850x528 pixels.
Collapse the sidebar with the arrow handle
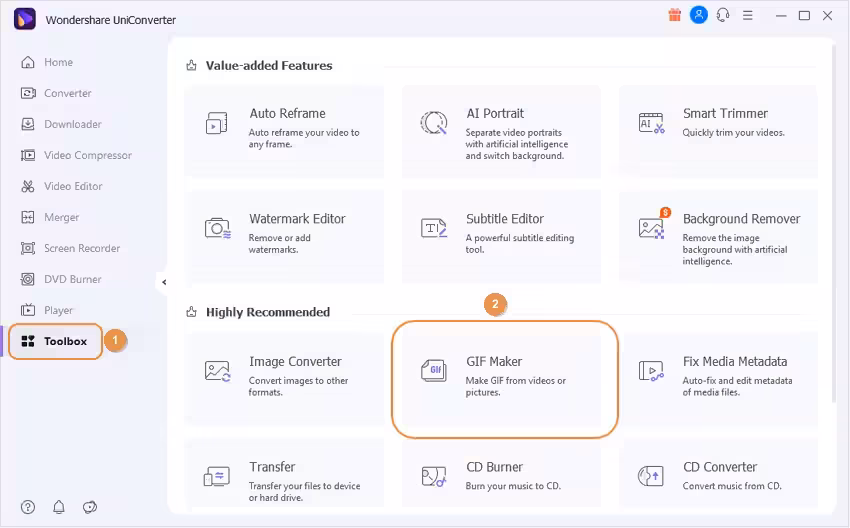(163, 282)
